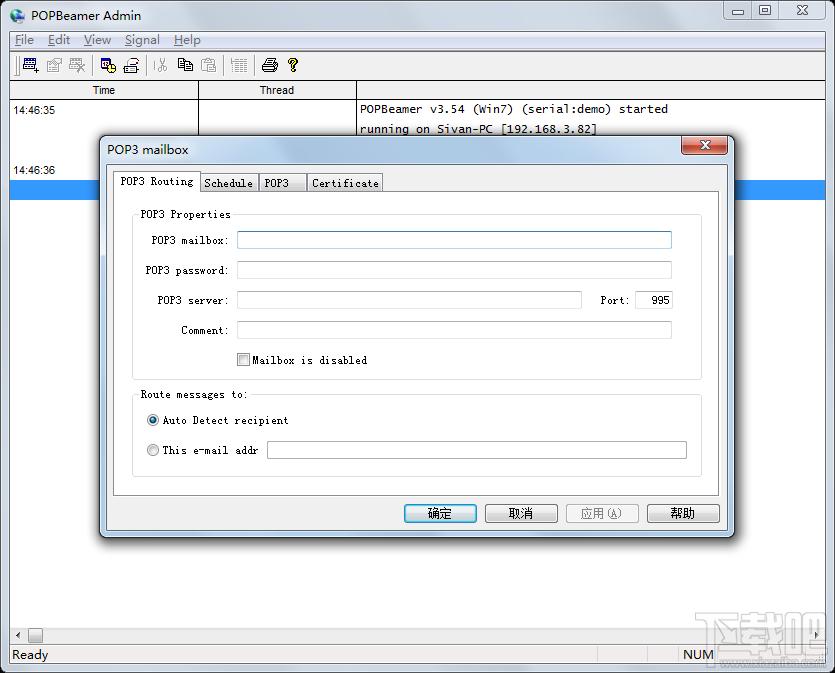Screen dimensions: 835x673
Task: Click the add new mailbox toolbar icon
Action: tap(30, 65)
